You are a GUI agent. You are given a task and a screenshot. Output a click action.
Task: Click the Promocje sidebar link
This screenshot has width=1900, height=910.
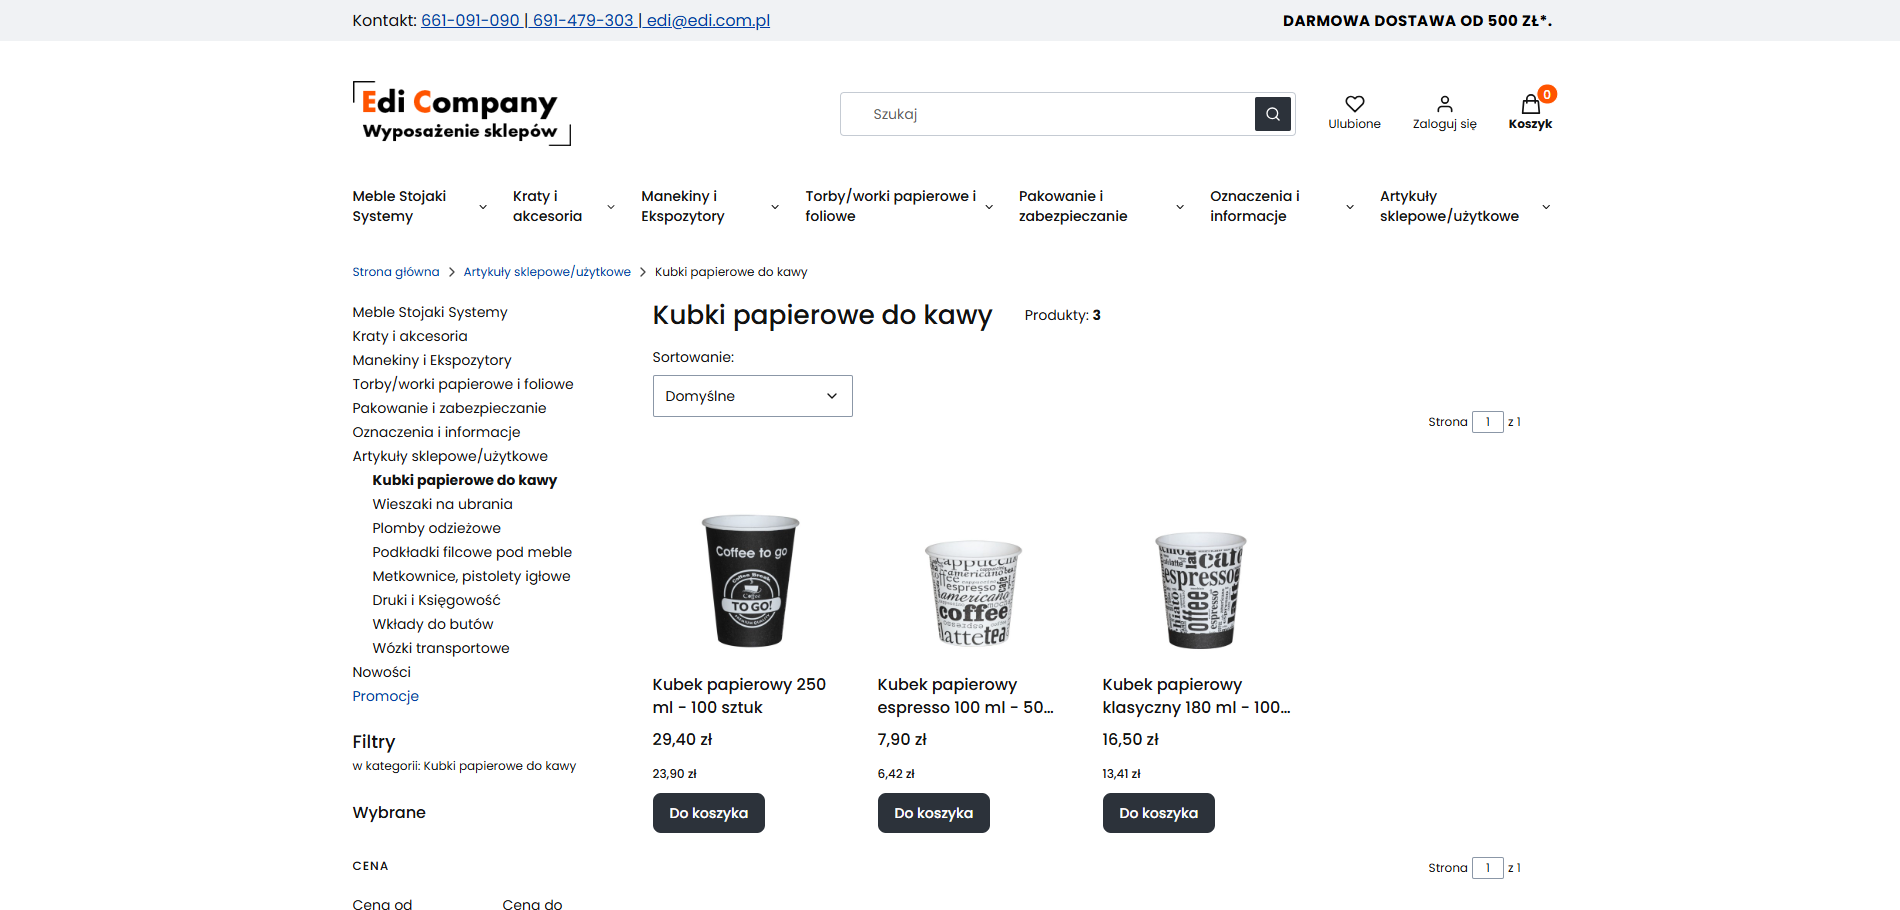tap(385, 696)
